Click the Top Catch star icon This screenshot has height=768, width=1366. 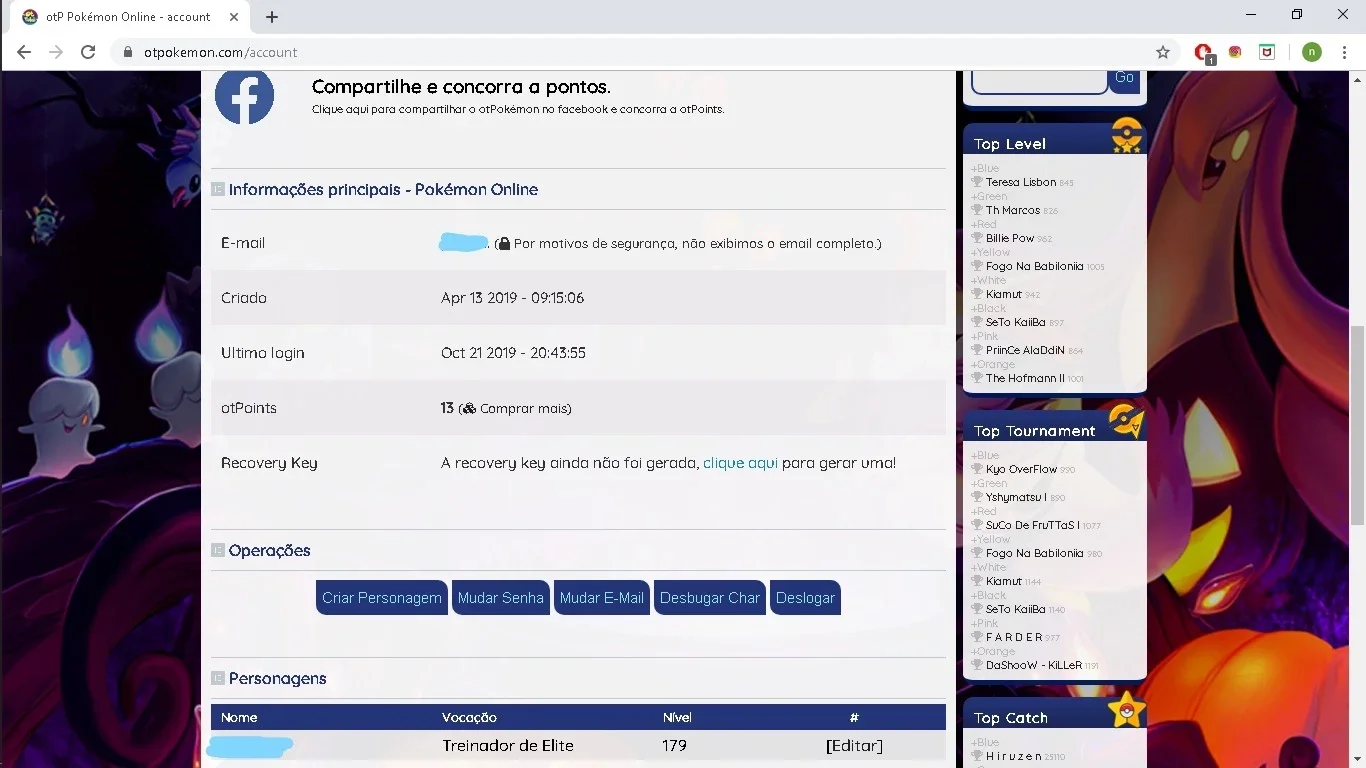point(1127,709)
